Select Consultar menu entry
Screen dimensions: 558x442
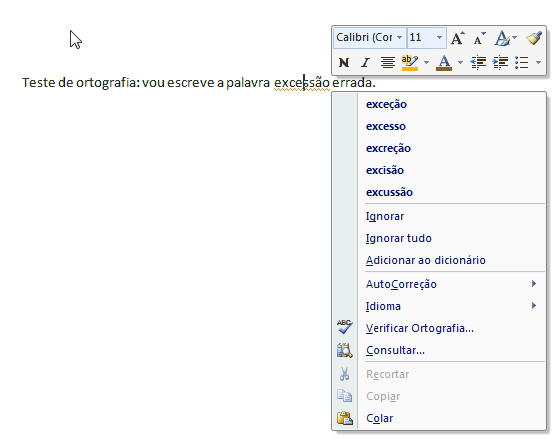(x=395, y=351)
